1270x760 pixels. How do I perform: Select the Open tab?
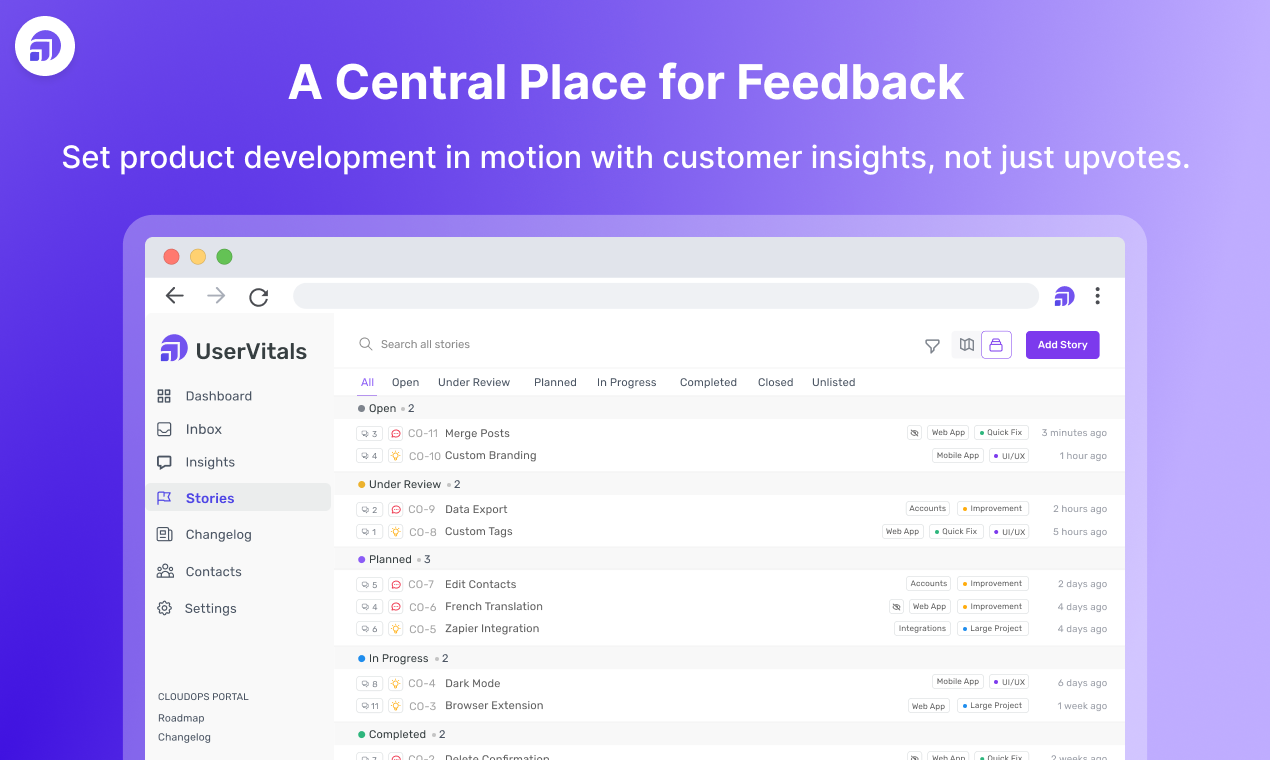coord(405,382)
